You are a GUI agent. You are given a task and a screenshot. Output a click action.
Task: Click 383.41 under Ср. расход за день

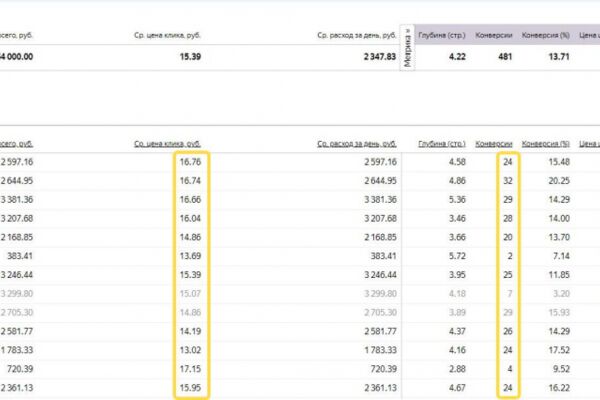coord(383,256)
